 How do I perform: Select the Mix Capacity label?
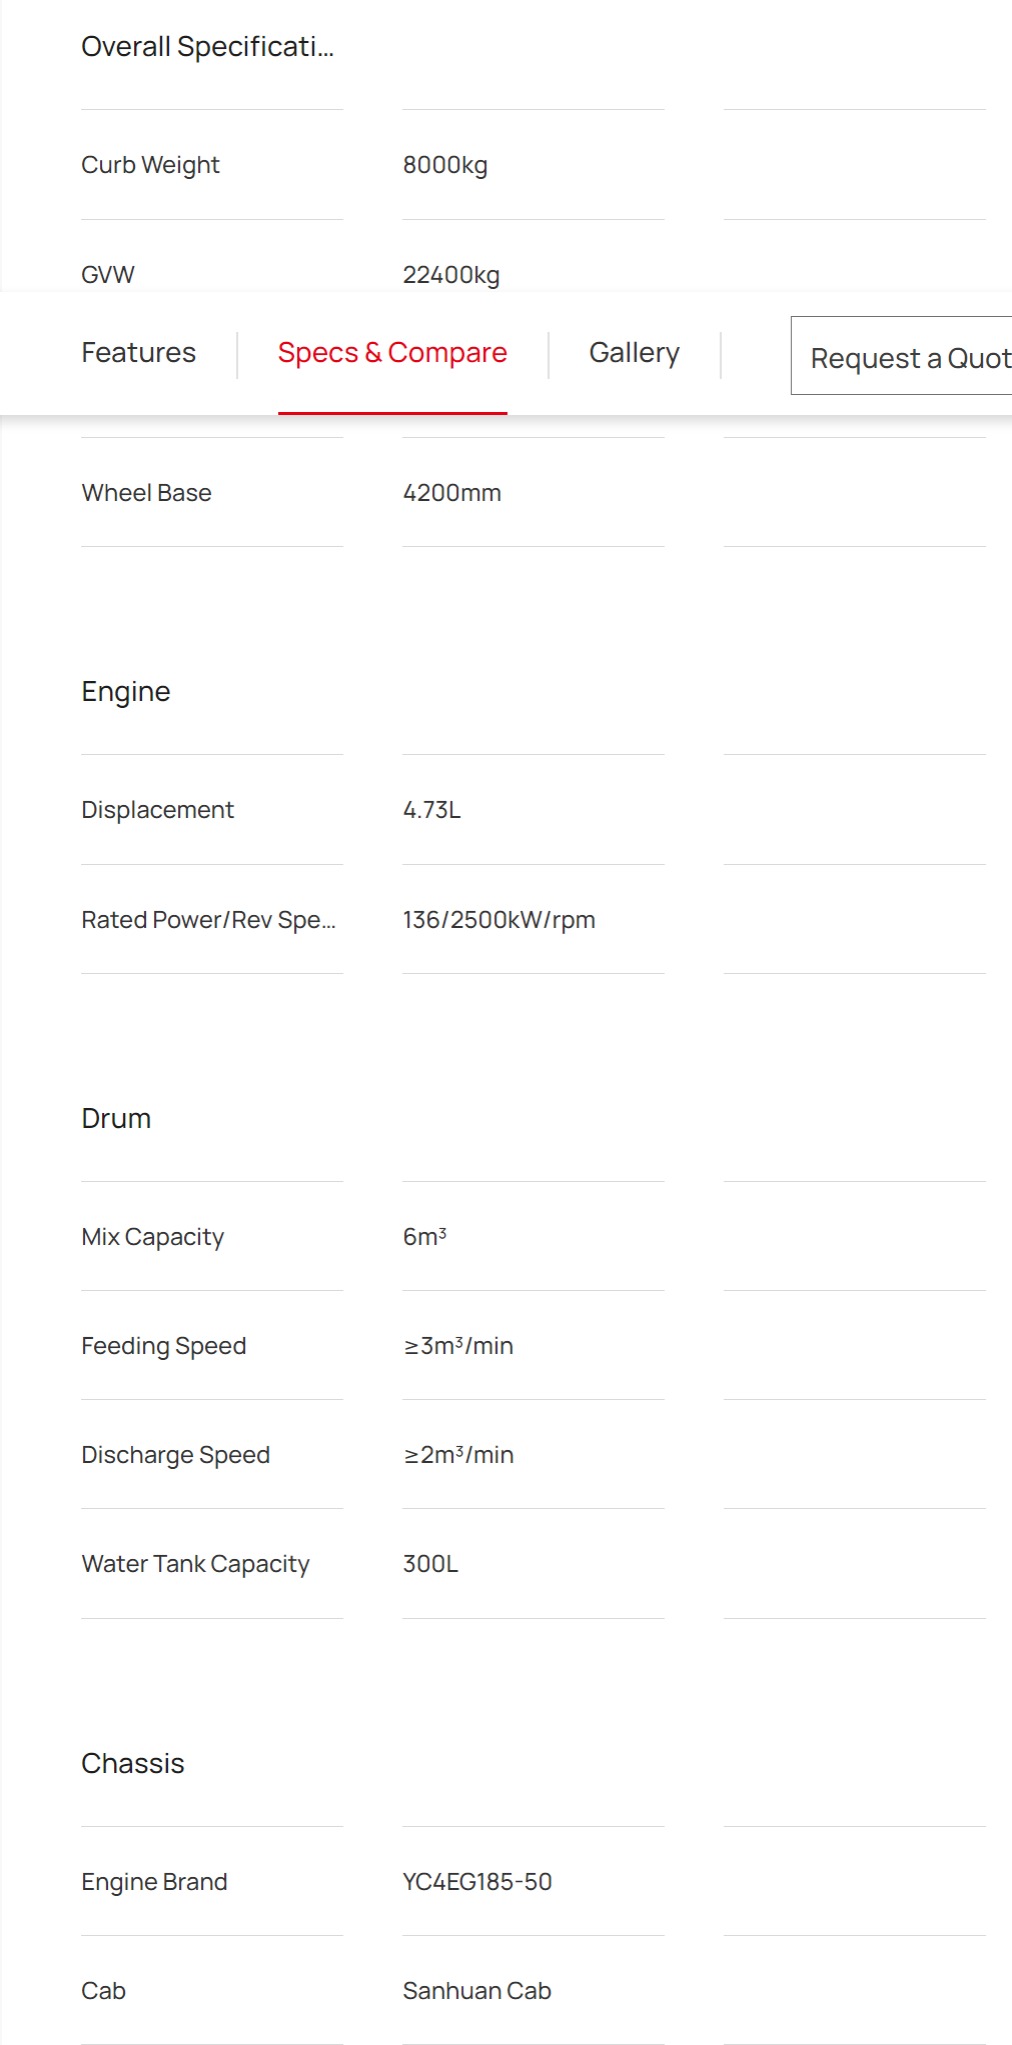[152, 1237]
